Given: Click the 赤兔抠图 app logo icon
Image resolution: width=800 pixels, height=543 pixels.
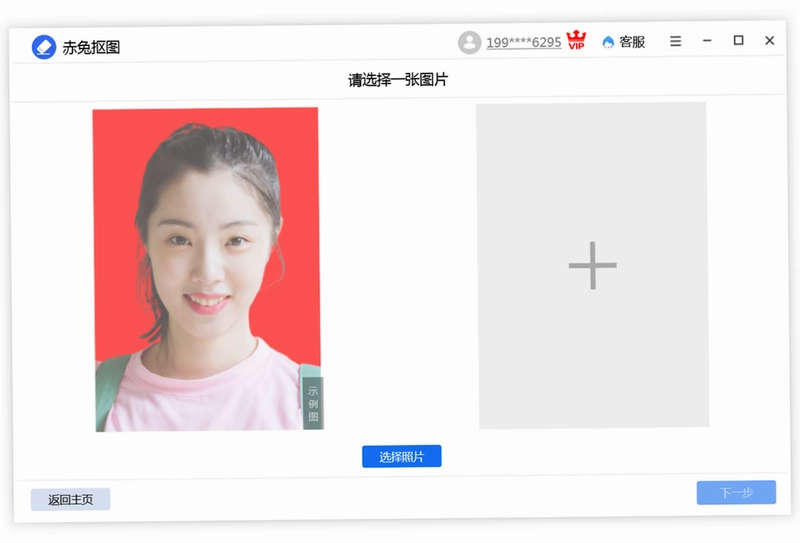Looking at the screenshot, I should point(44,47).
